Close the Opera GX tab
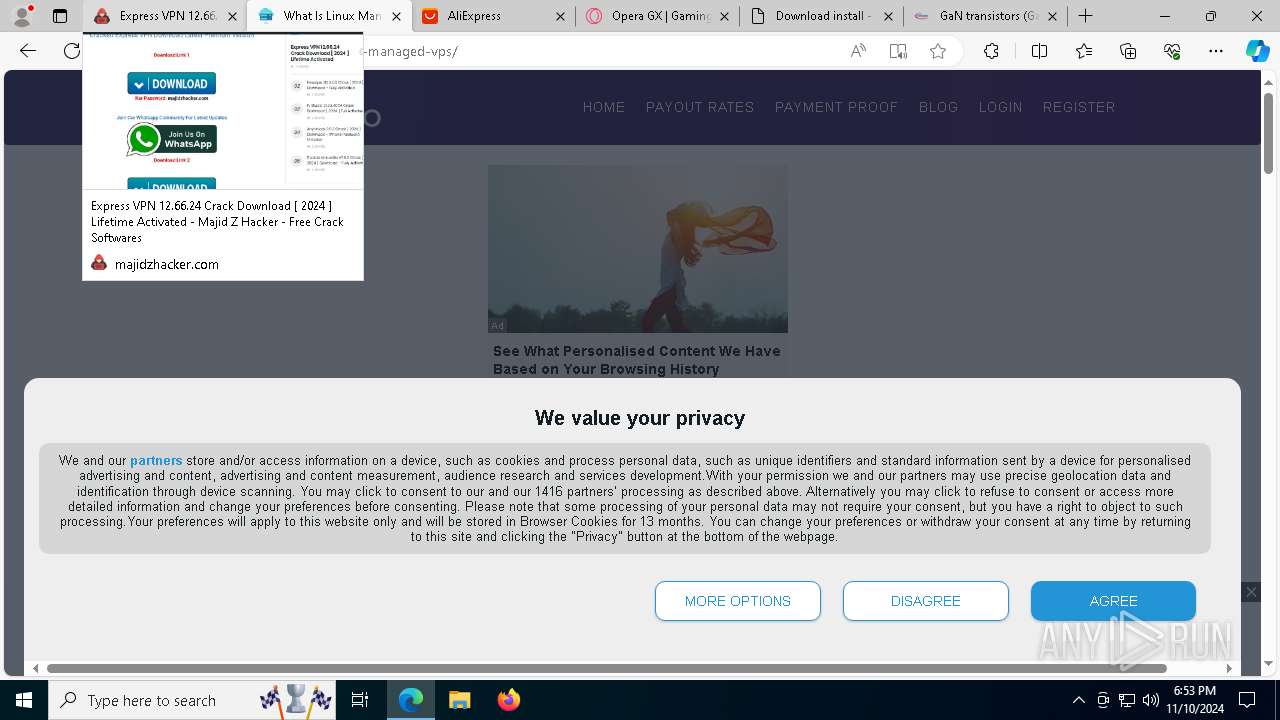The image size is (1280, 720). click(x=723, y=16)
